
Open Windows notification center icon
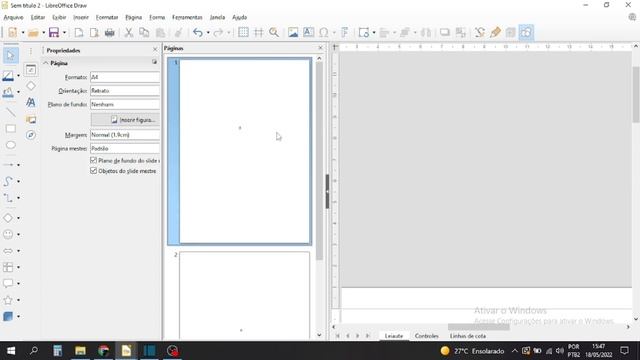click(624, 351)
